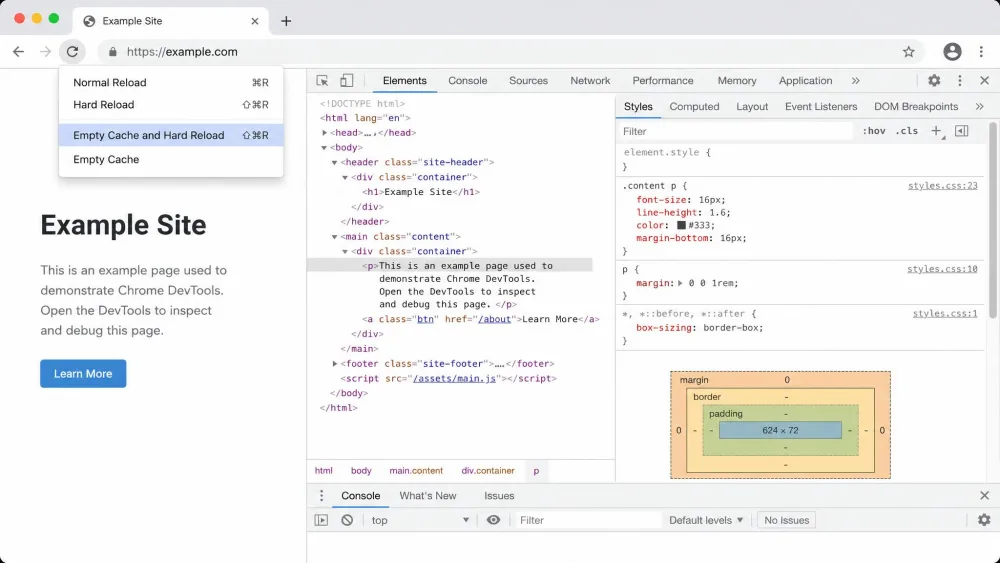The width and height of the screenshot is (1000, 563).
Task: Add new style rule plus icon
Action: coord(937,131)
